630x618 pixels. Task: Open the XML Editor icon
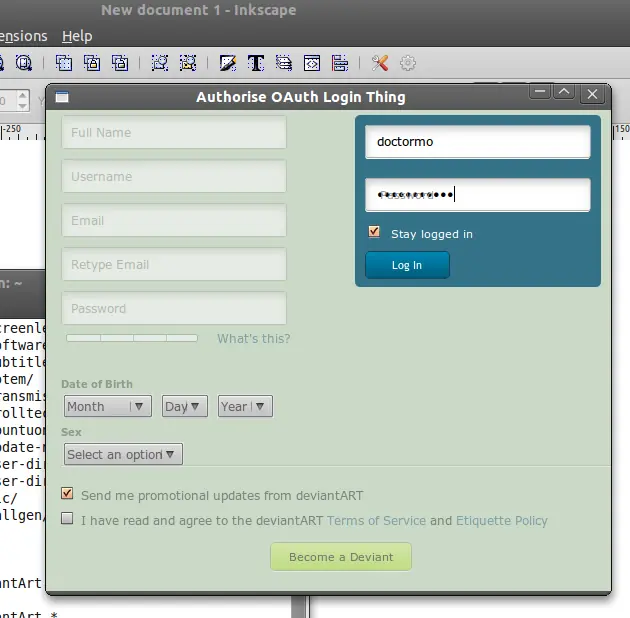(312, 63)
